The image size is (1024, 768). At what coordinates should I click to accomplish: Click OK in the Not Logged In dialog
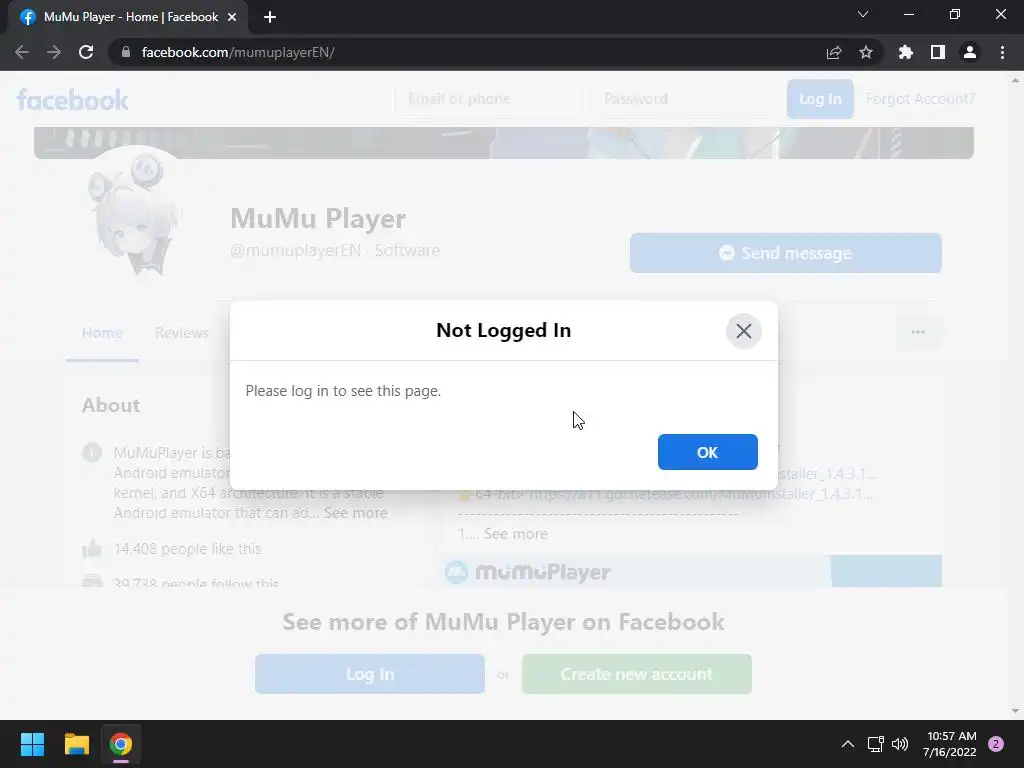click(707, 452)
